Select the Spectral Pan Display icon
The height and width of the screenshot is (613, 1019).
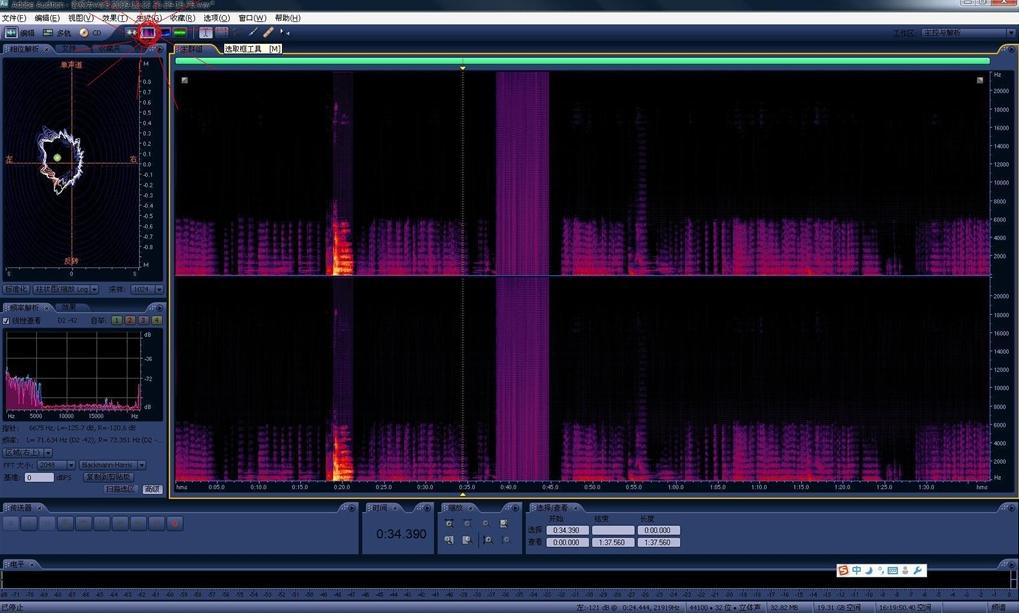click(165, 32)
